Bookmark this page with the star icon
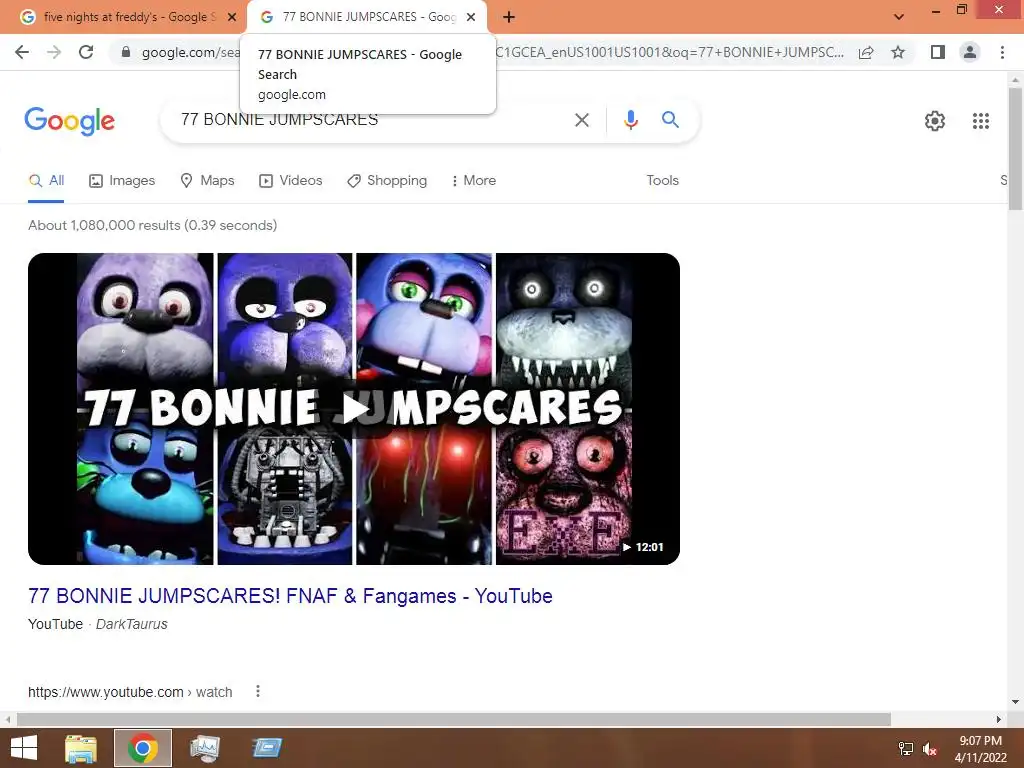 898,52
